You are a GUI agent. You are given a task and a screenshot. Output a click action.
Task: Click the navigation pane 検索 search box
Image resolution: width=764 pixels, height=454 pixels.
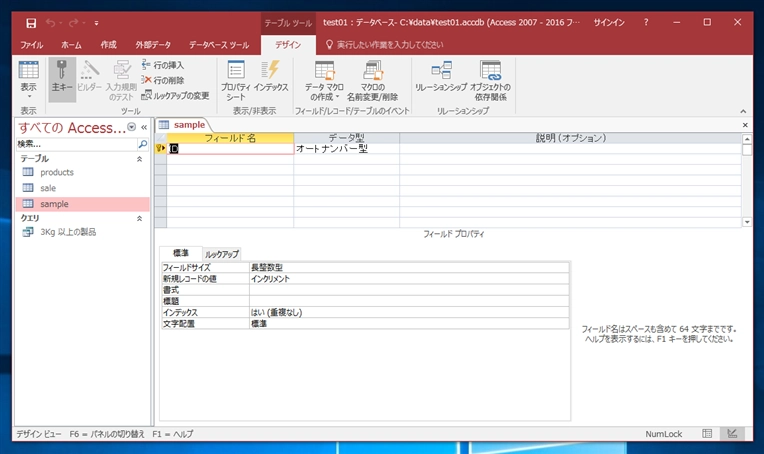pyautogui.click(x=76, y=144)
